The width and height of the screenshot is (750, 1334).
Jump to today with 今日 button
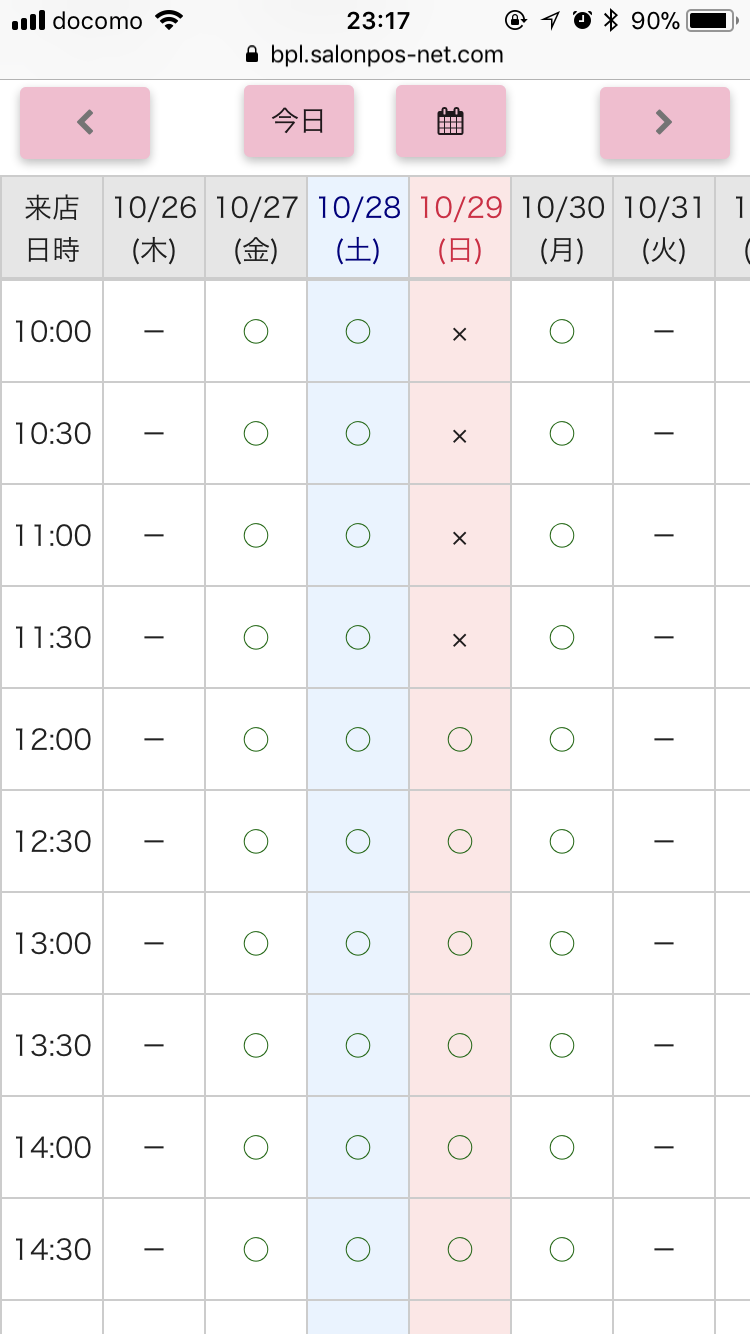(x=298, y=121)
